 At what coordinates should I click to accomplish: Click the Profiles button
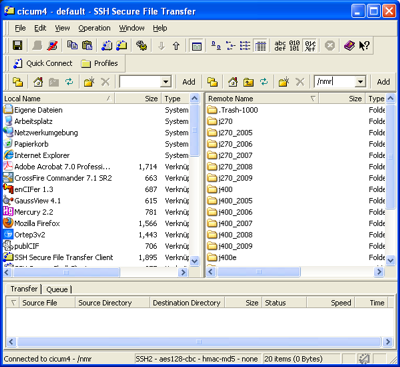pos(100,63)
